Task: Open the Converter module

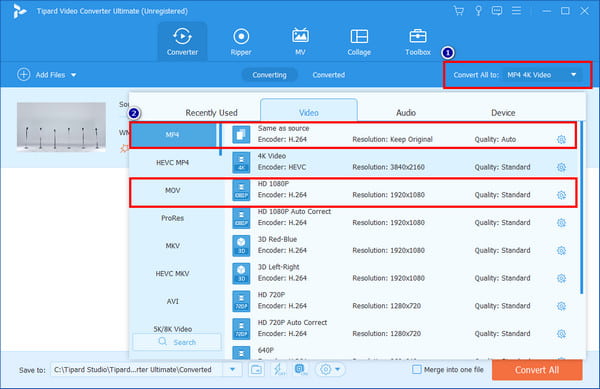Action: coord(182,42)
